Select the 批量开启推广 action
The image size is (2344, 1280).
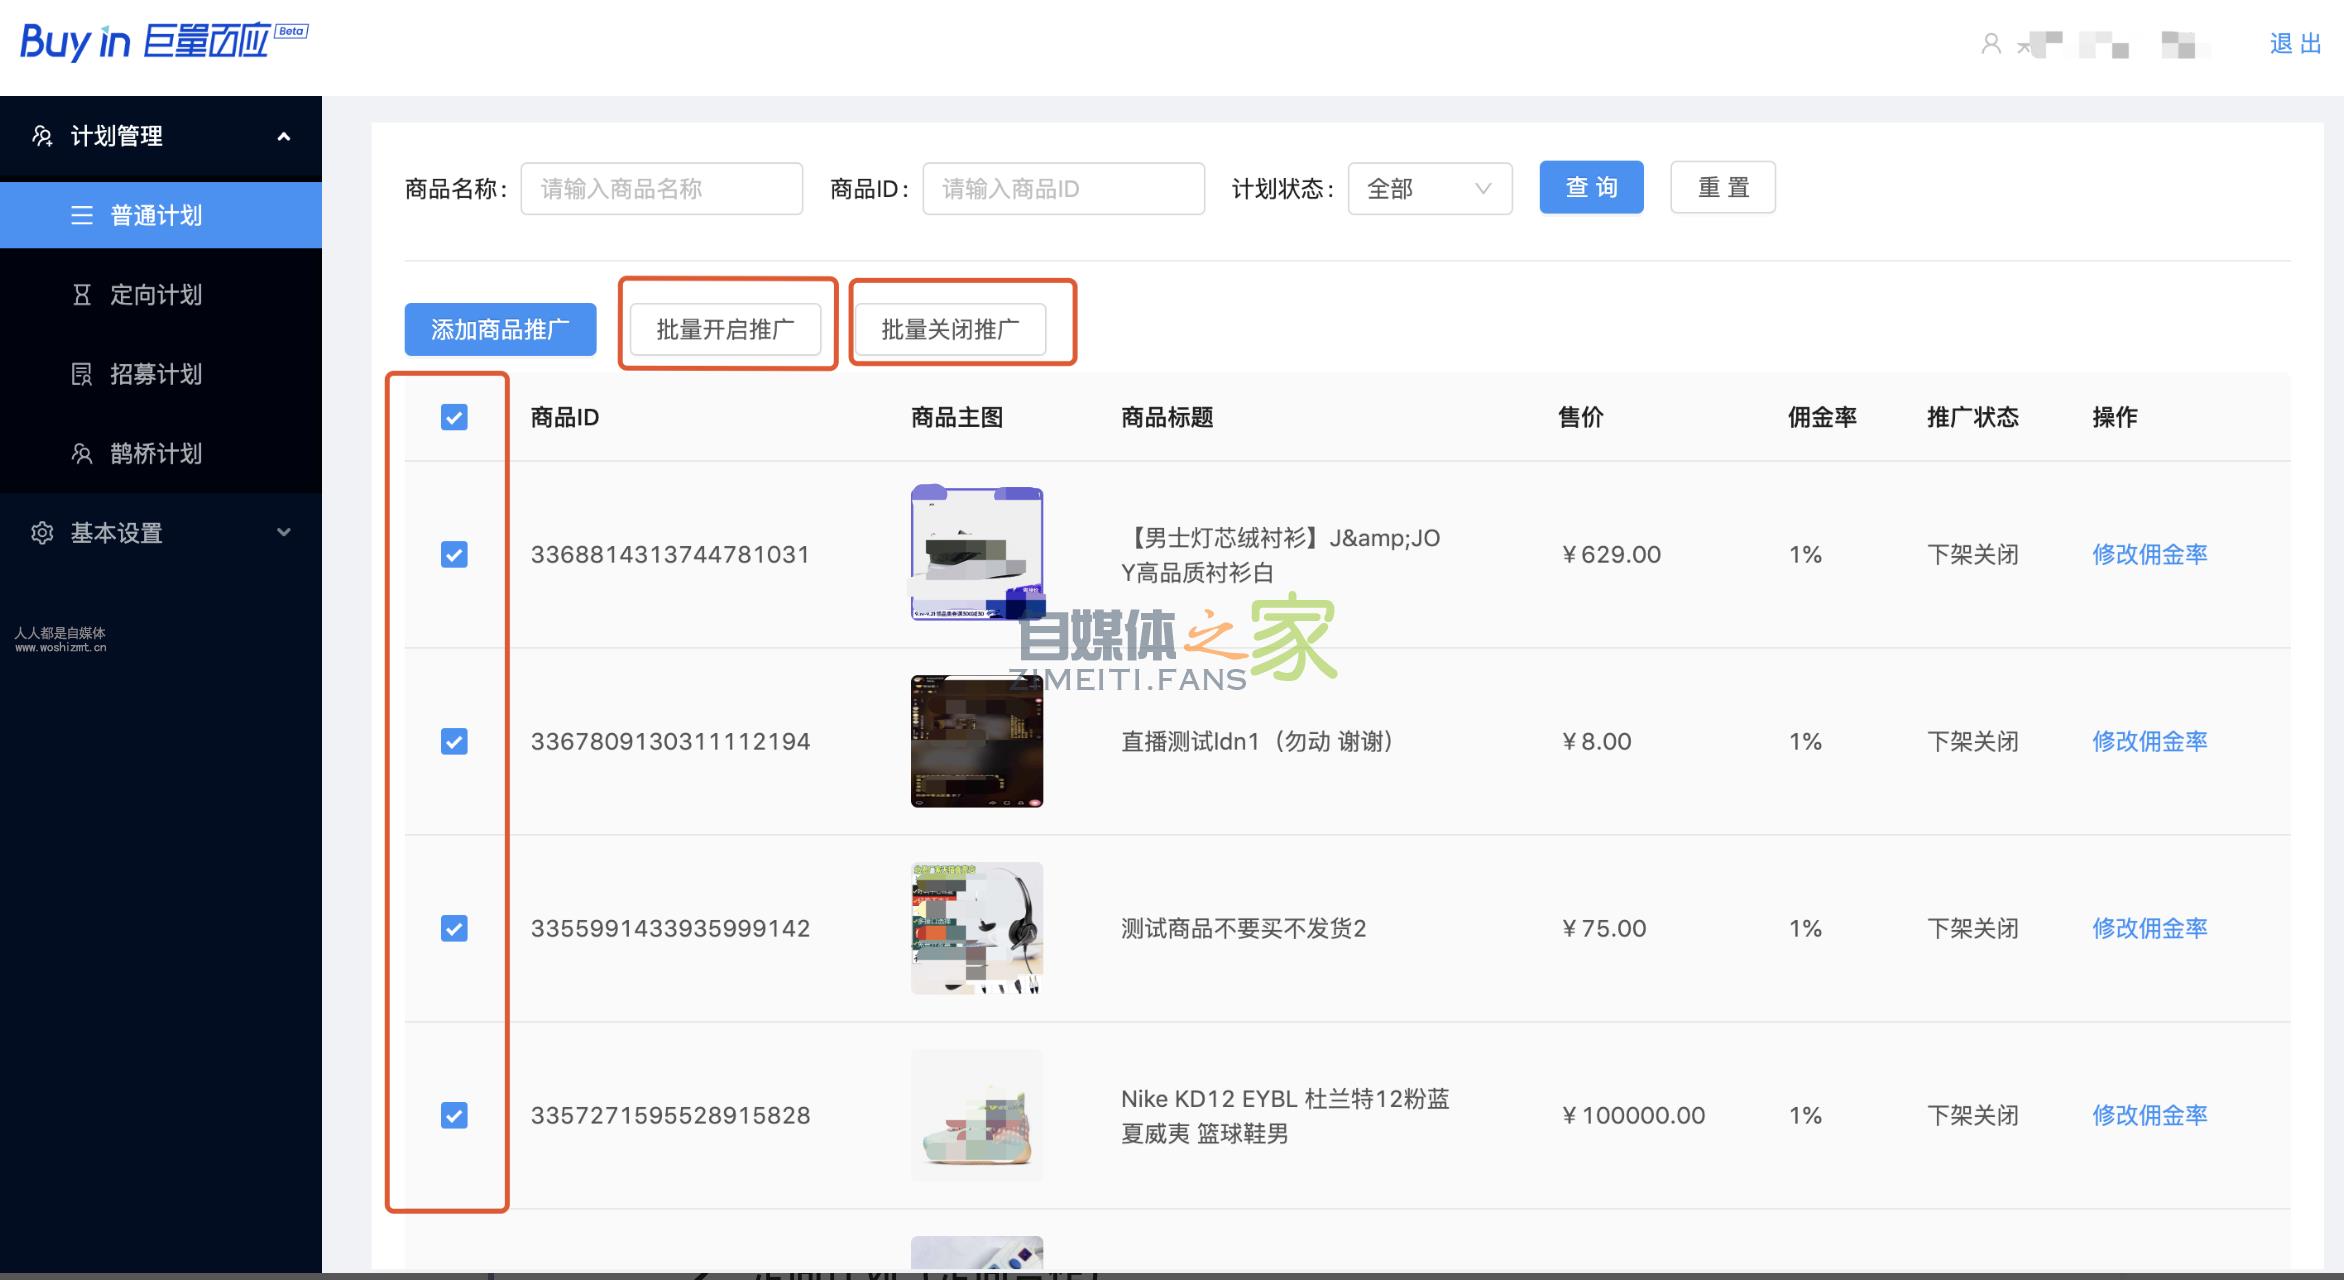pos(727,328)
